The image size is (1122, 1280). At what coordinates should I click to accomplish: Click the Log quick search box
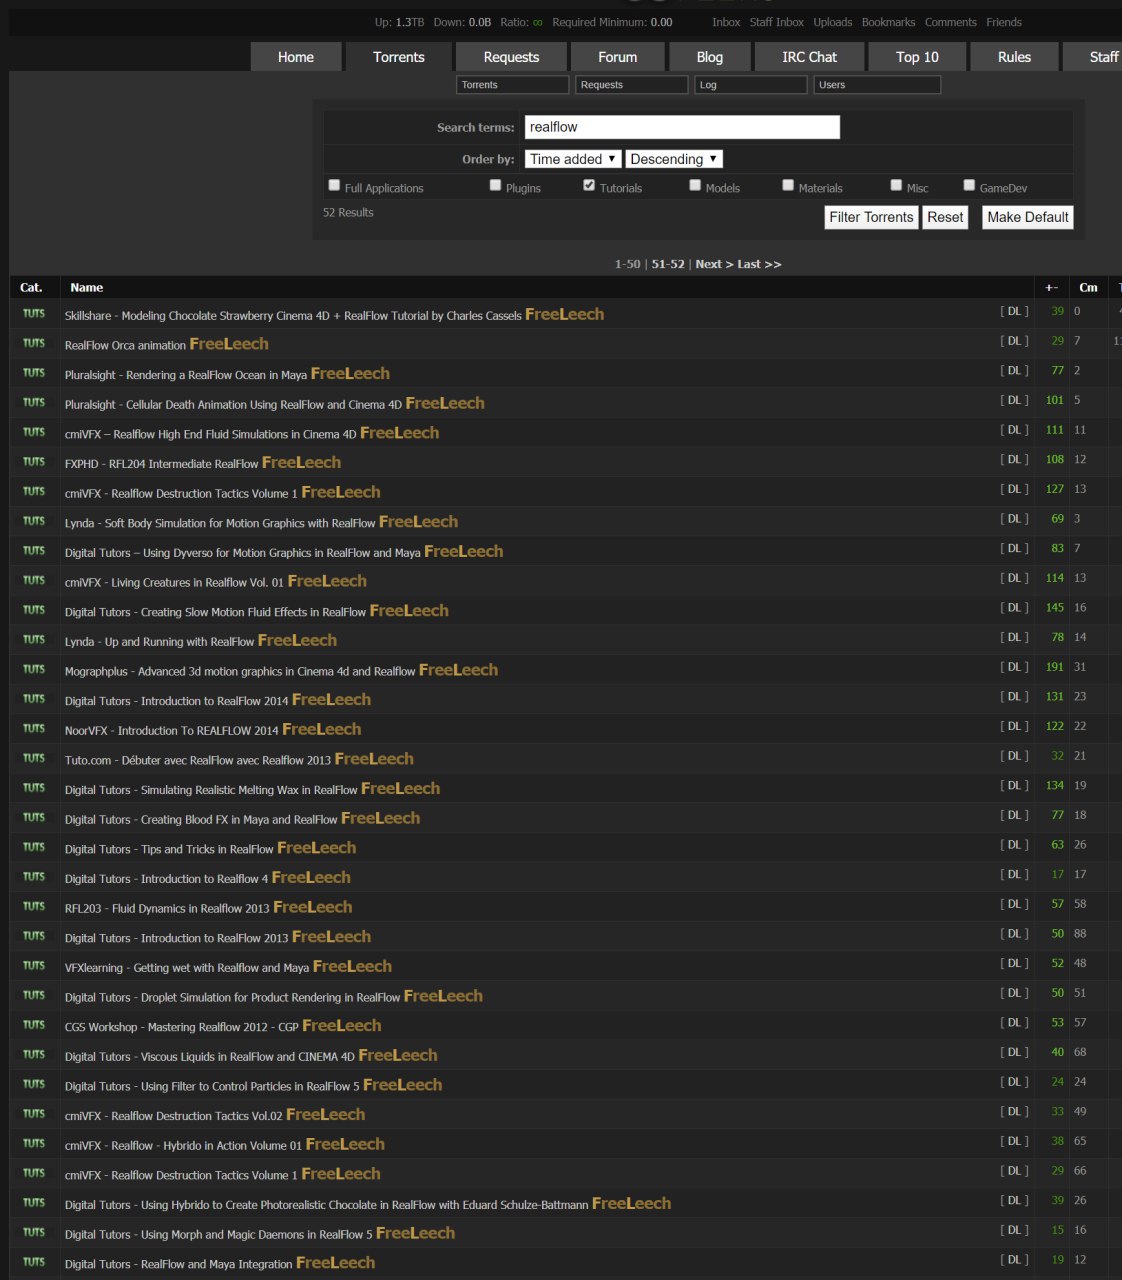tap(751, 85)
